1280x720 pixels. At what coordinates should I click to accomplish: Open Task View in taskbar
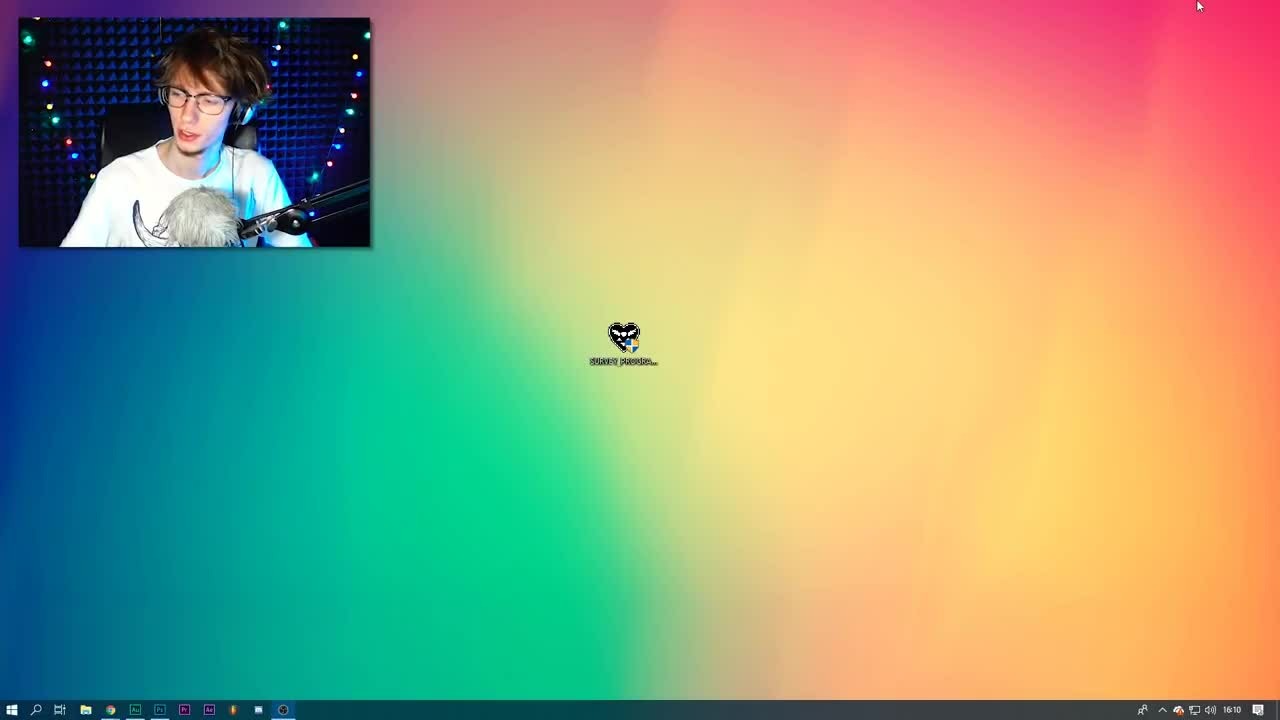pyautogui.click(x=60, y=710)
